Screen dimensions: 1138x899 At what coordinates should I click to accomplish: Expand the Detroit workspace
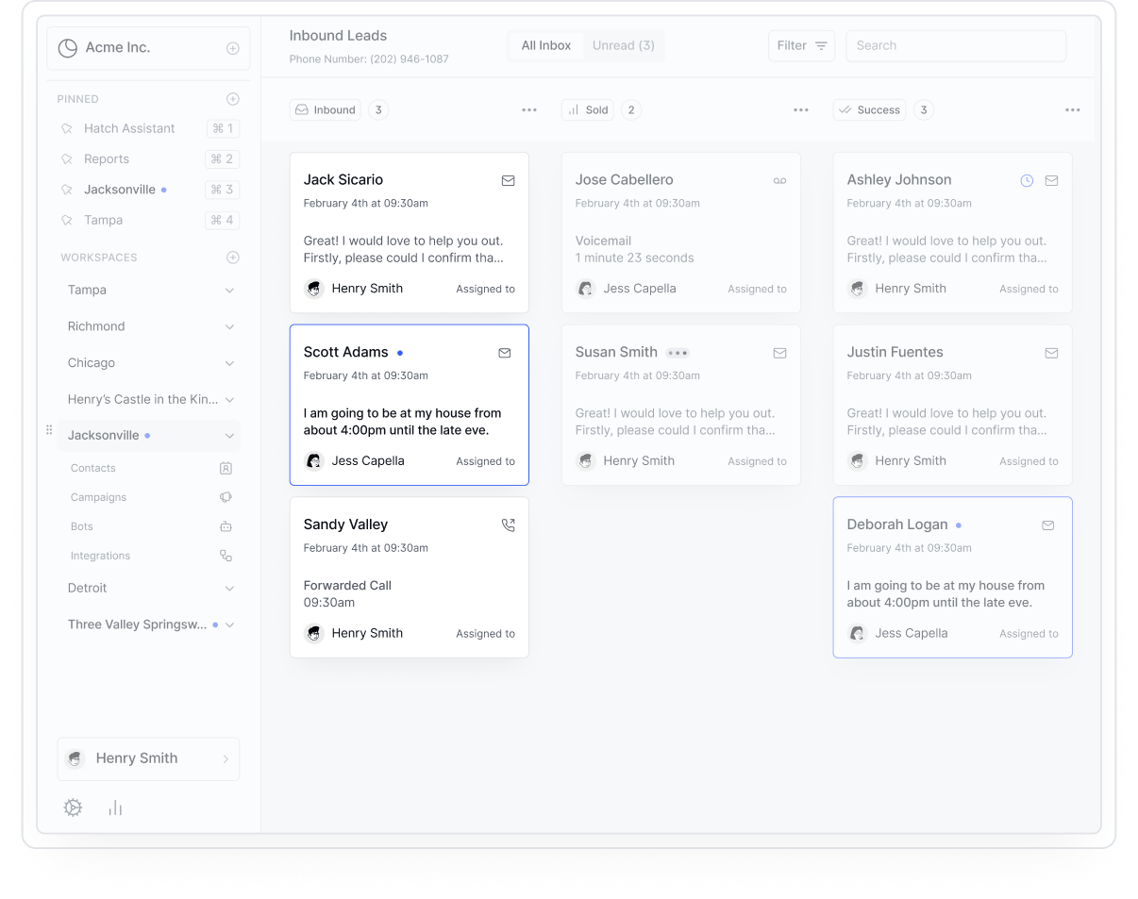point(231,588)
